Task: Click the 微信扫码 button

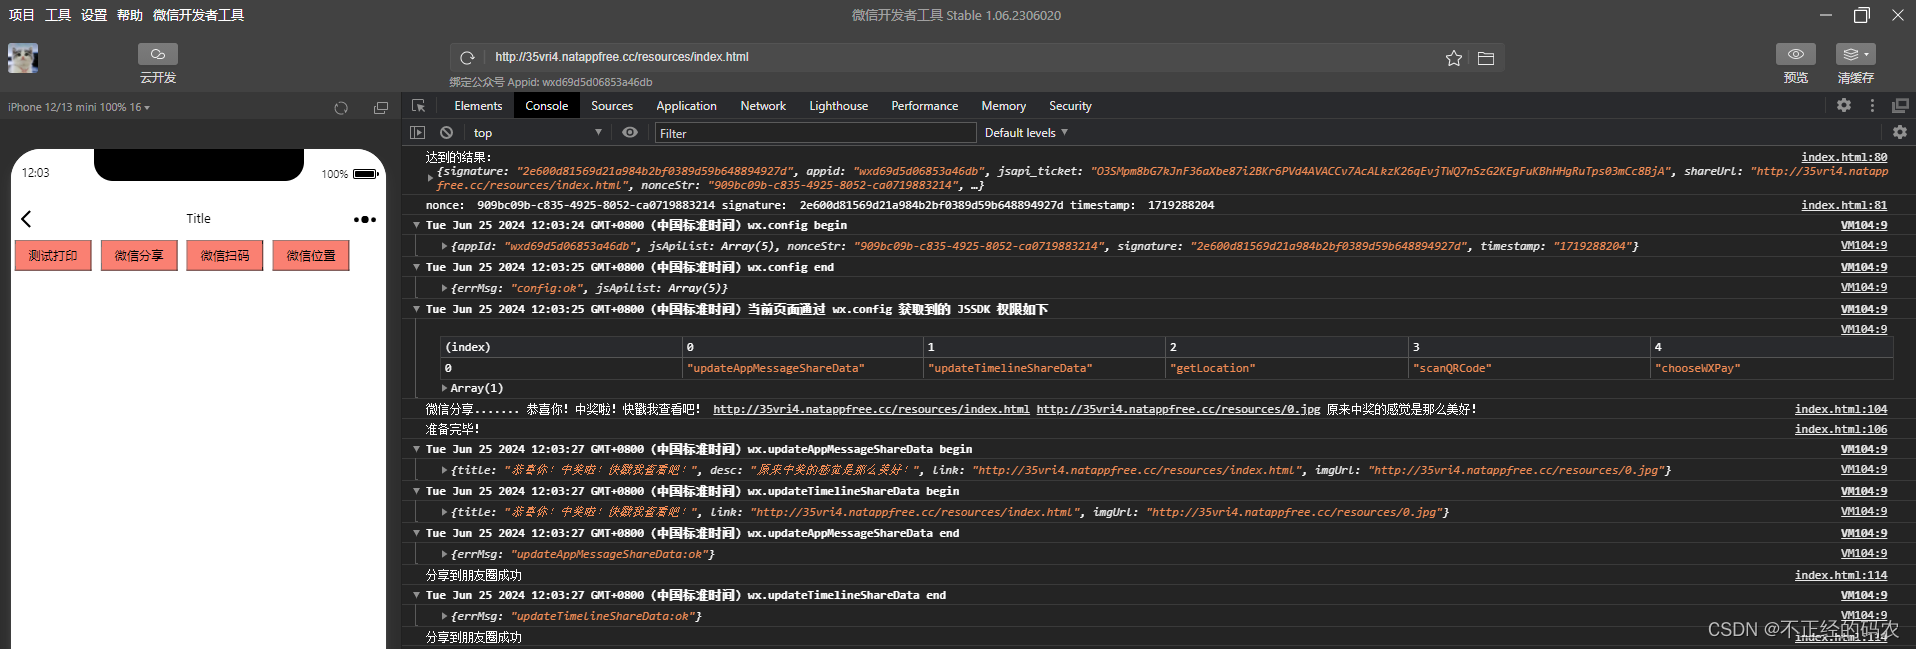Action: [x=225, y=256]
